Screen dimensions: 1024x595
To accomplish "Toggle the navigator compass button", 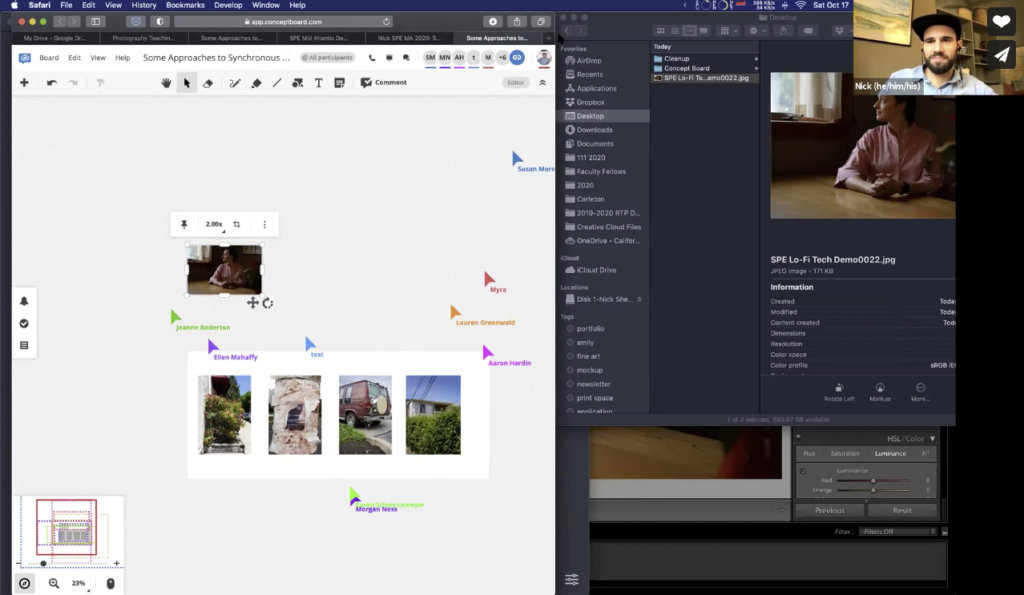I will click(x=25, y=583).
